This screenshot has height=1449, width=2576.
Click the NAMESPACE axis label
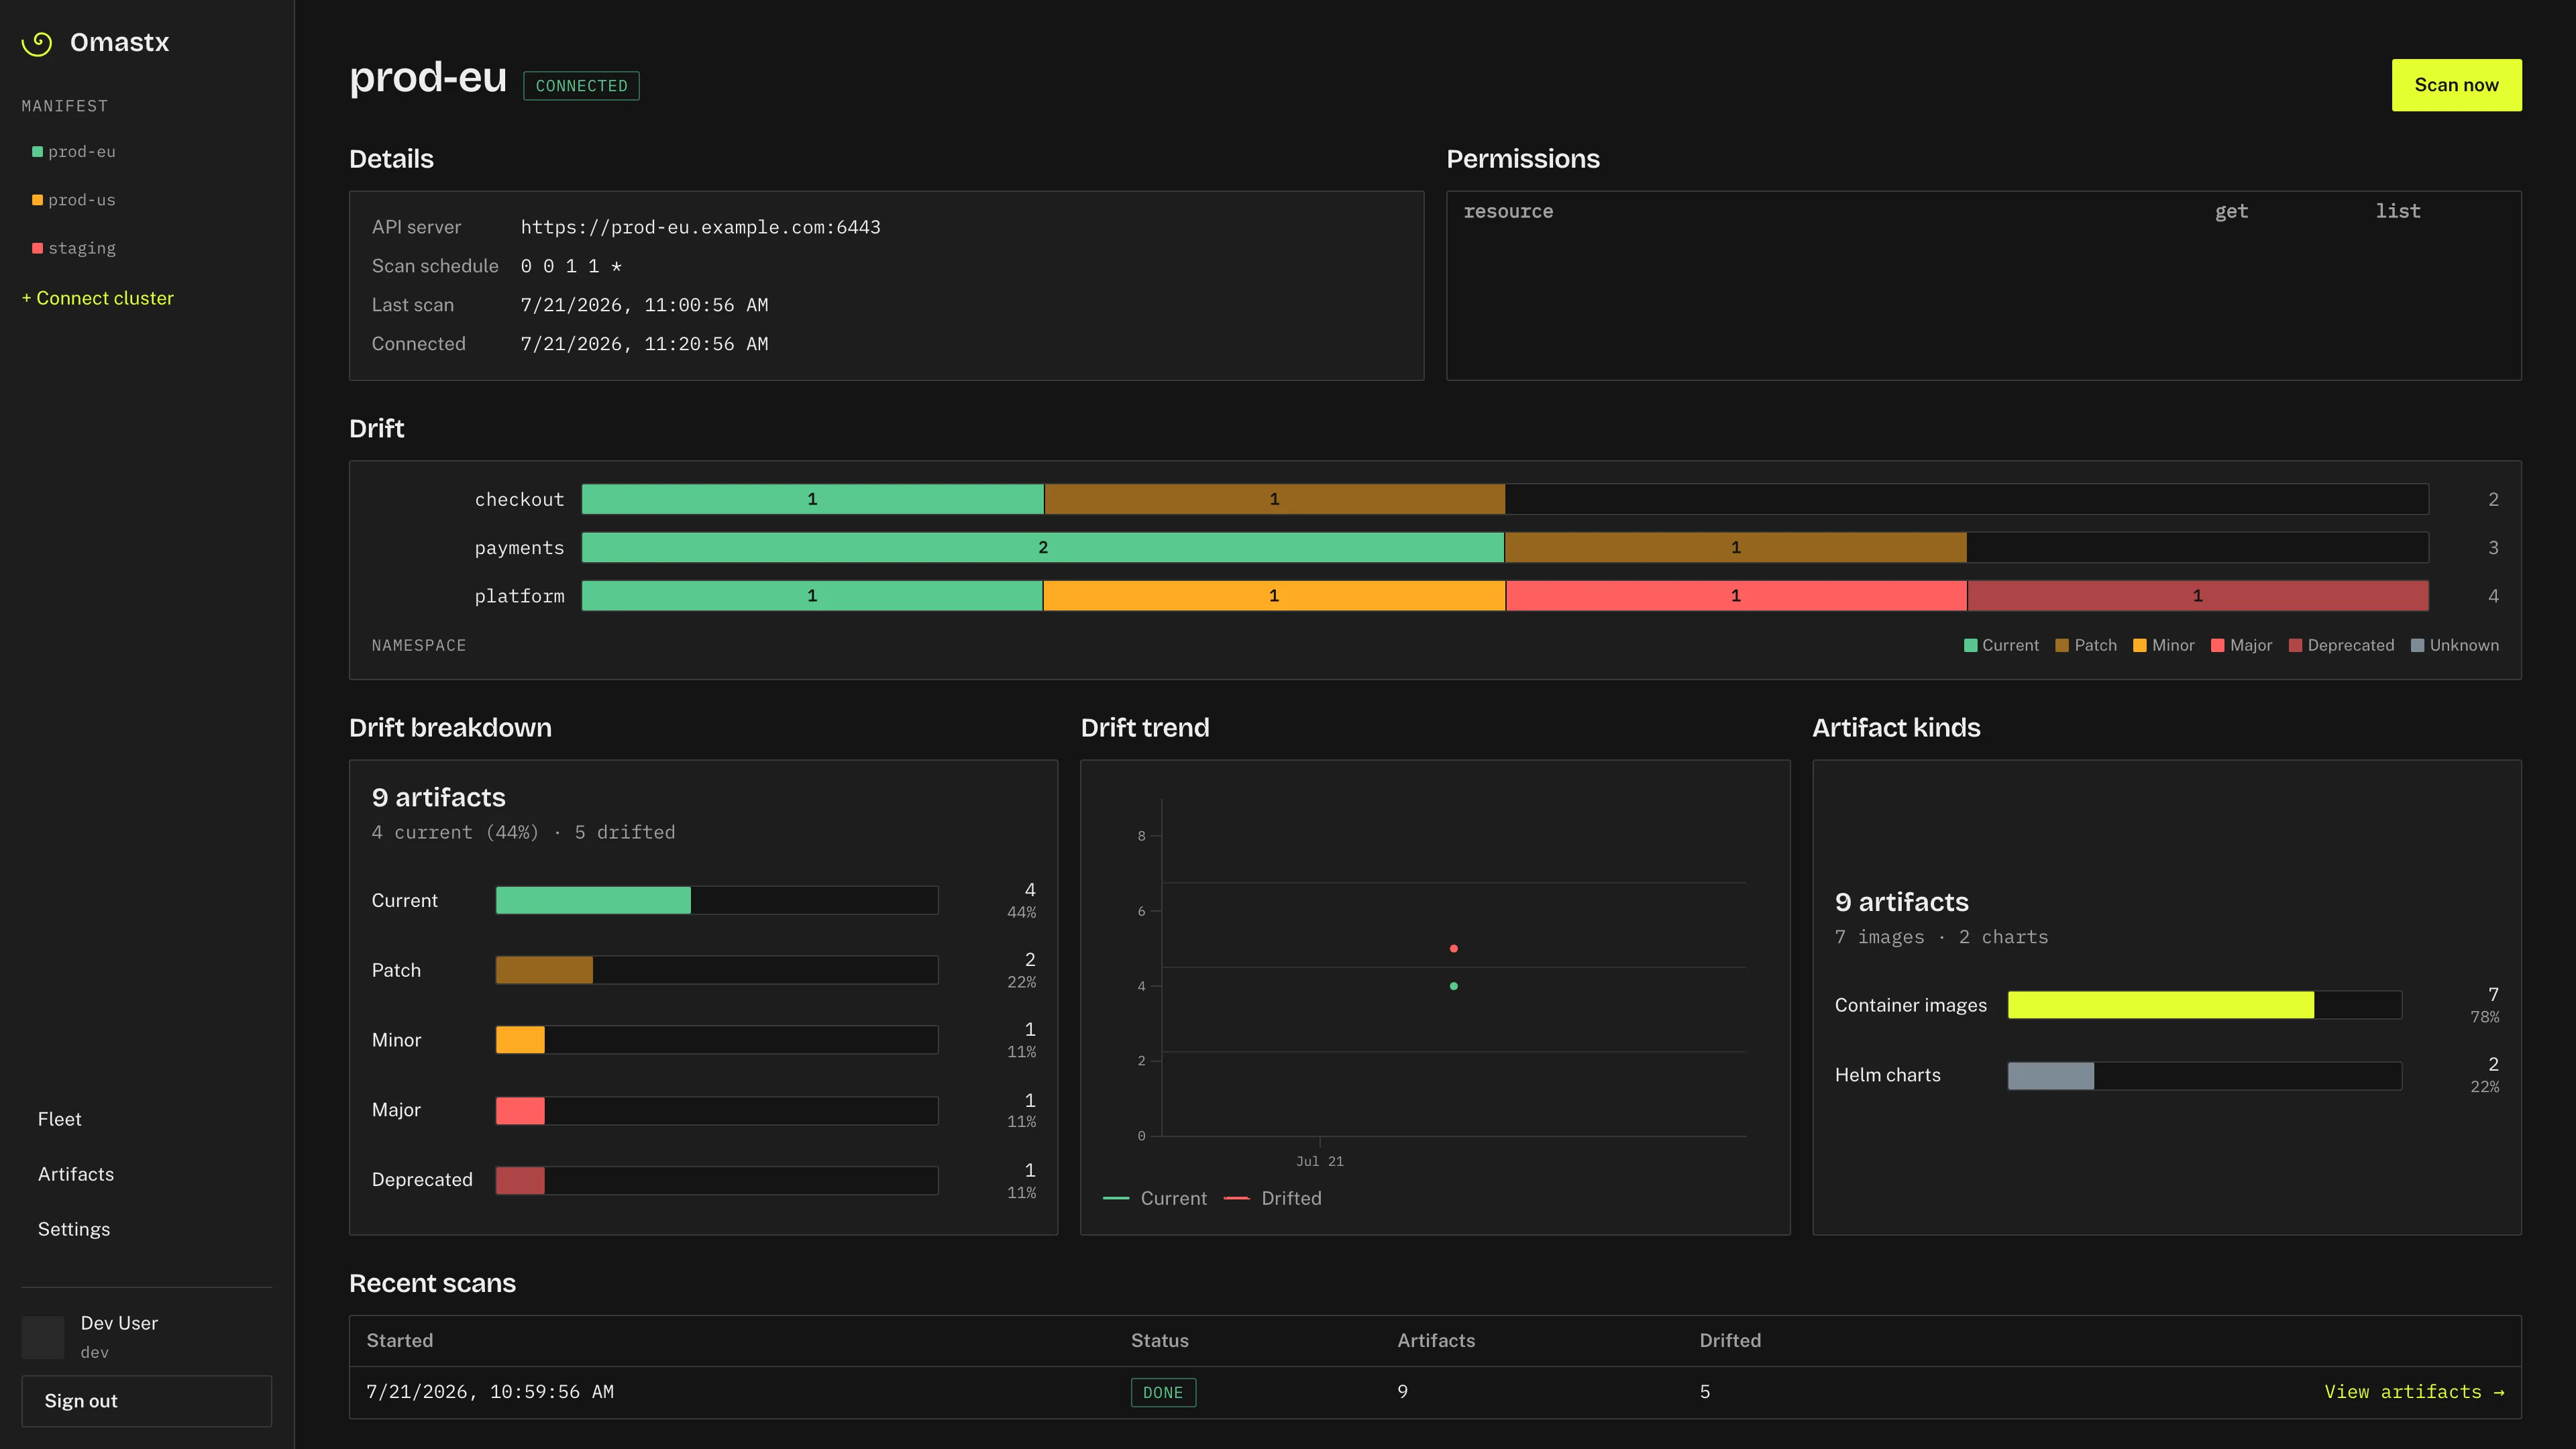click(419, 646)
